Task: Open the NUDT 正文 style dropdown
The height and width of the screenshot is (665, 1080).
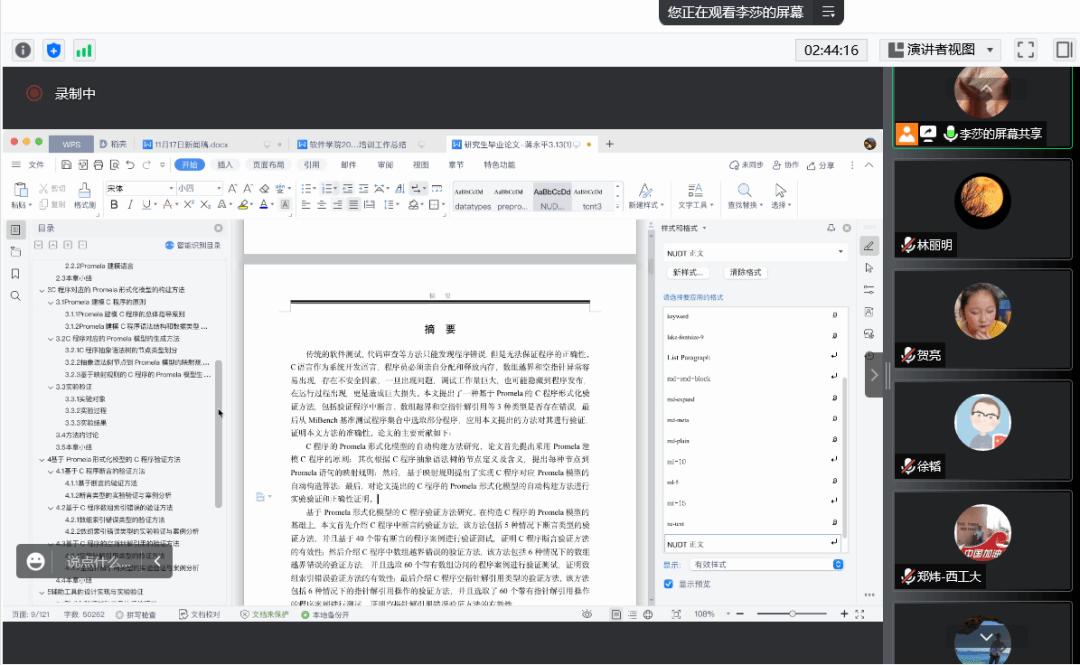Action: coord(755,253)
